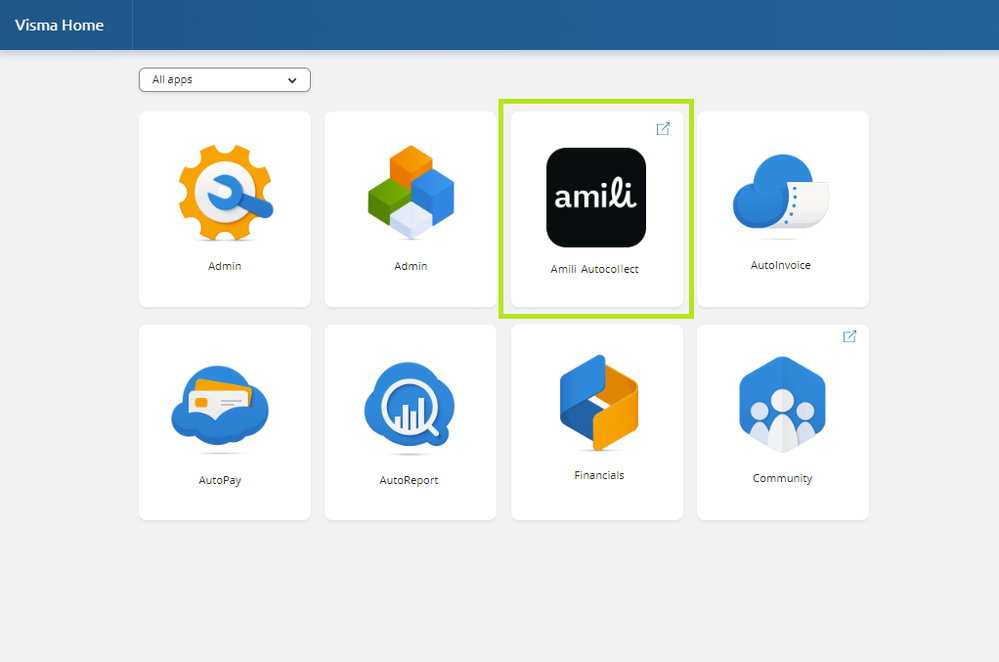Open the Financials blue-orange logo icon

(x=599, y=402)
